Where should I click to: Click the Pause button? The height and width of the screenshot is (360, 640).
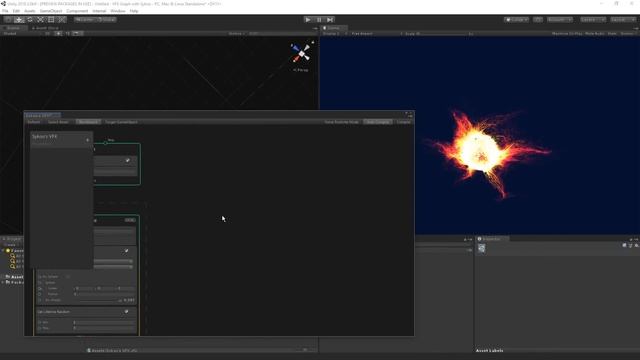319,20
